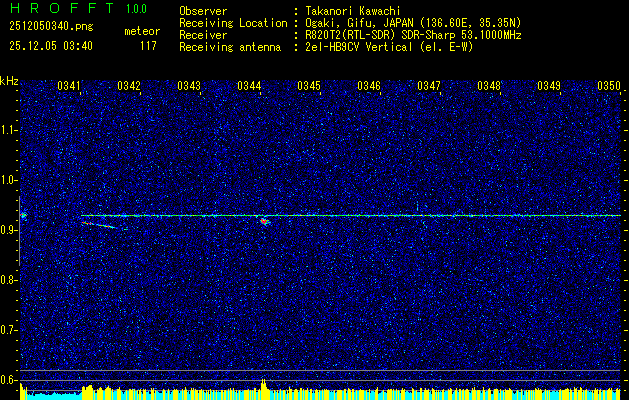Click the version number 1.0.0
Viewport: 629px width, 400px height.
tap(136, 8)
